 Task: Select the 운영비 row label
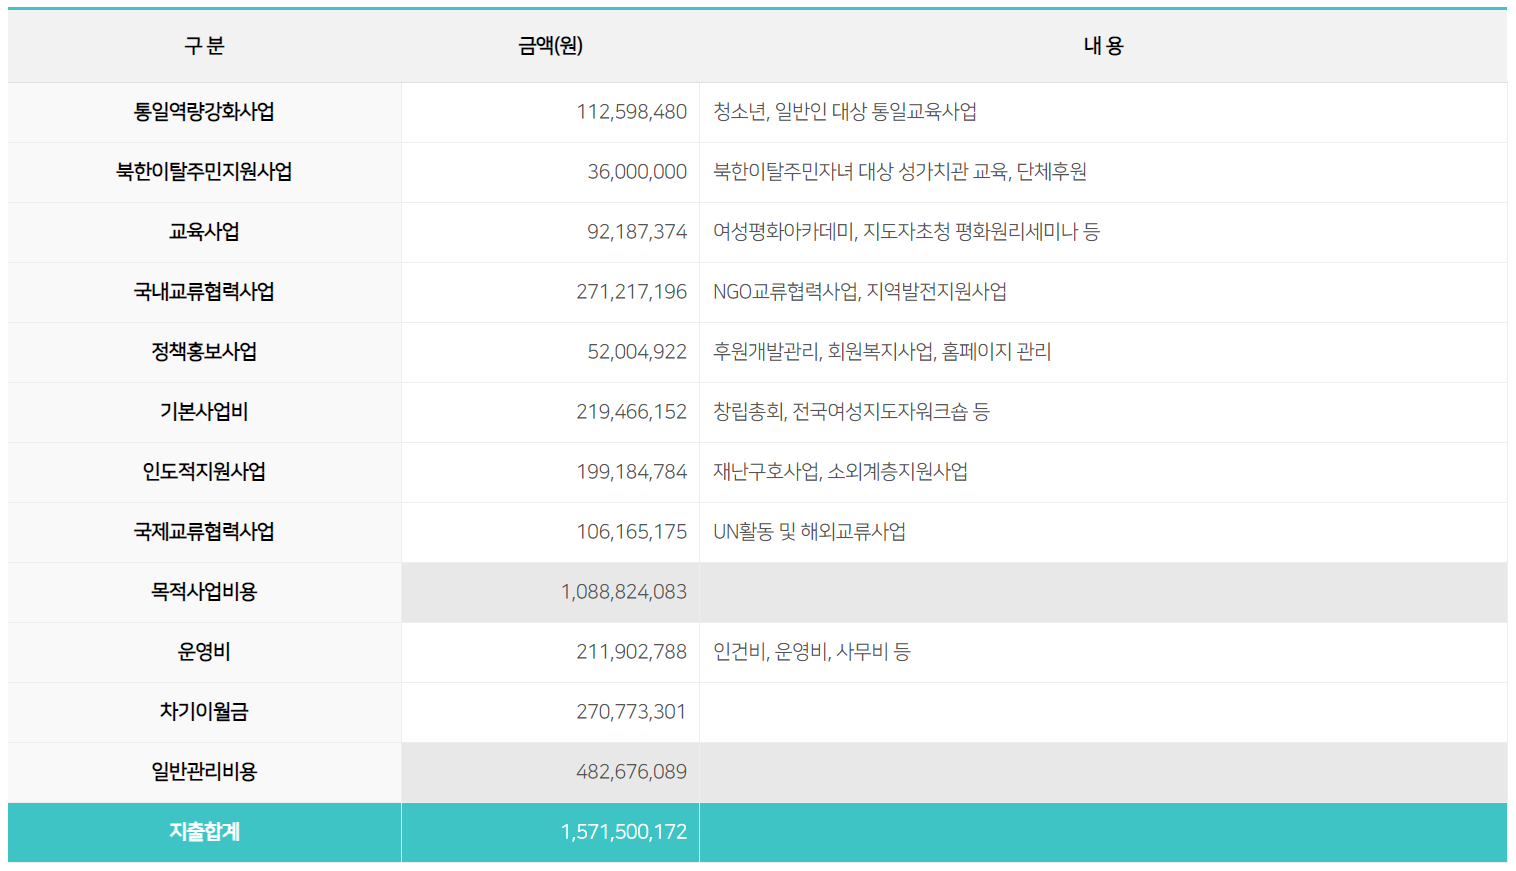[204, 652]
